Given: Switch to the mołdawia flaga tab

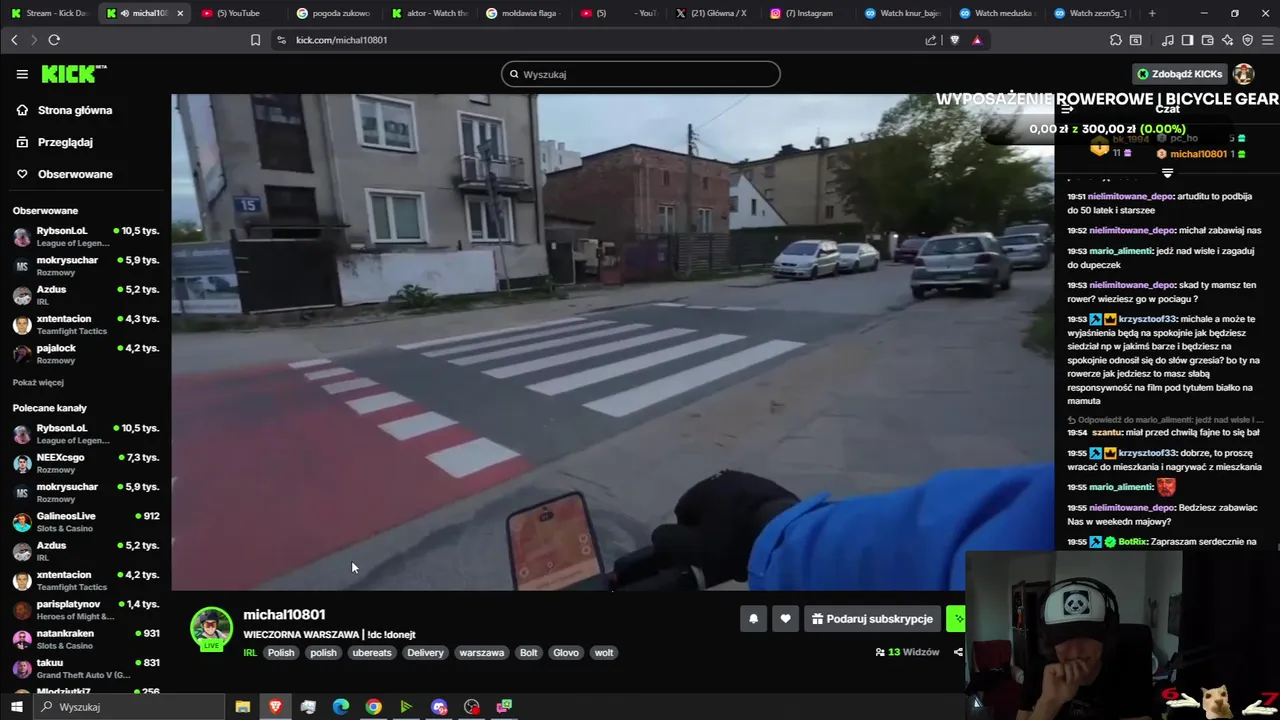Looking at the screenshot, I should (523, 13).
